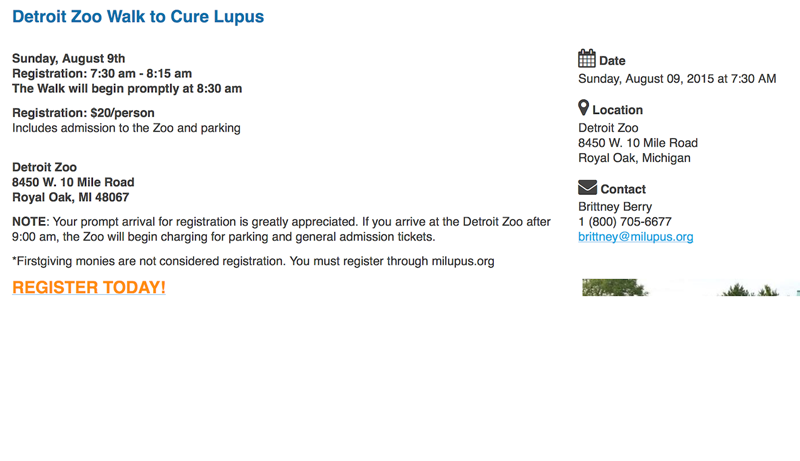This screenshot has width=800, height=461.
Task: Click the Contact heading in the sidebar
Action: pyautogui.click(x=623, y=189)
